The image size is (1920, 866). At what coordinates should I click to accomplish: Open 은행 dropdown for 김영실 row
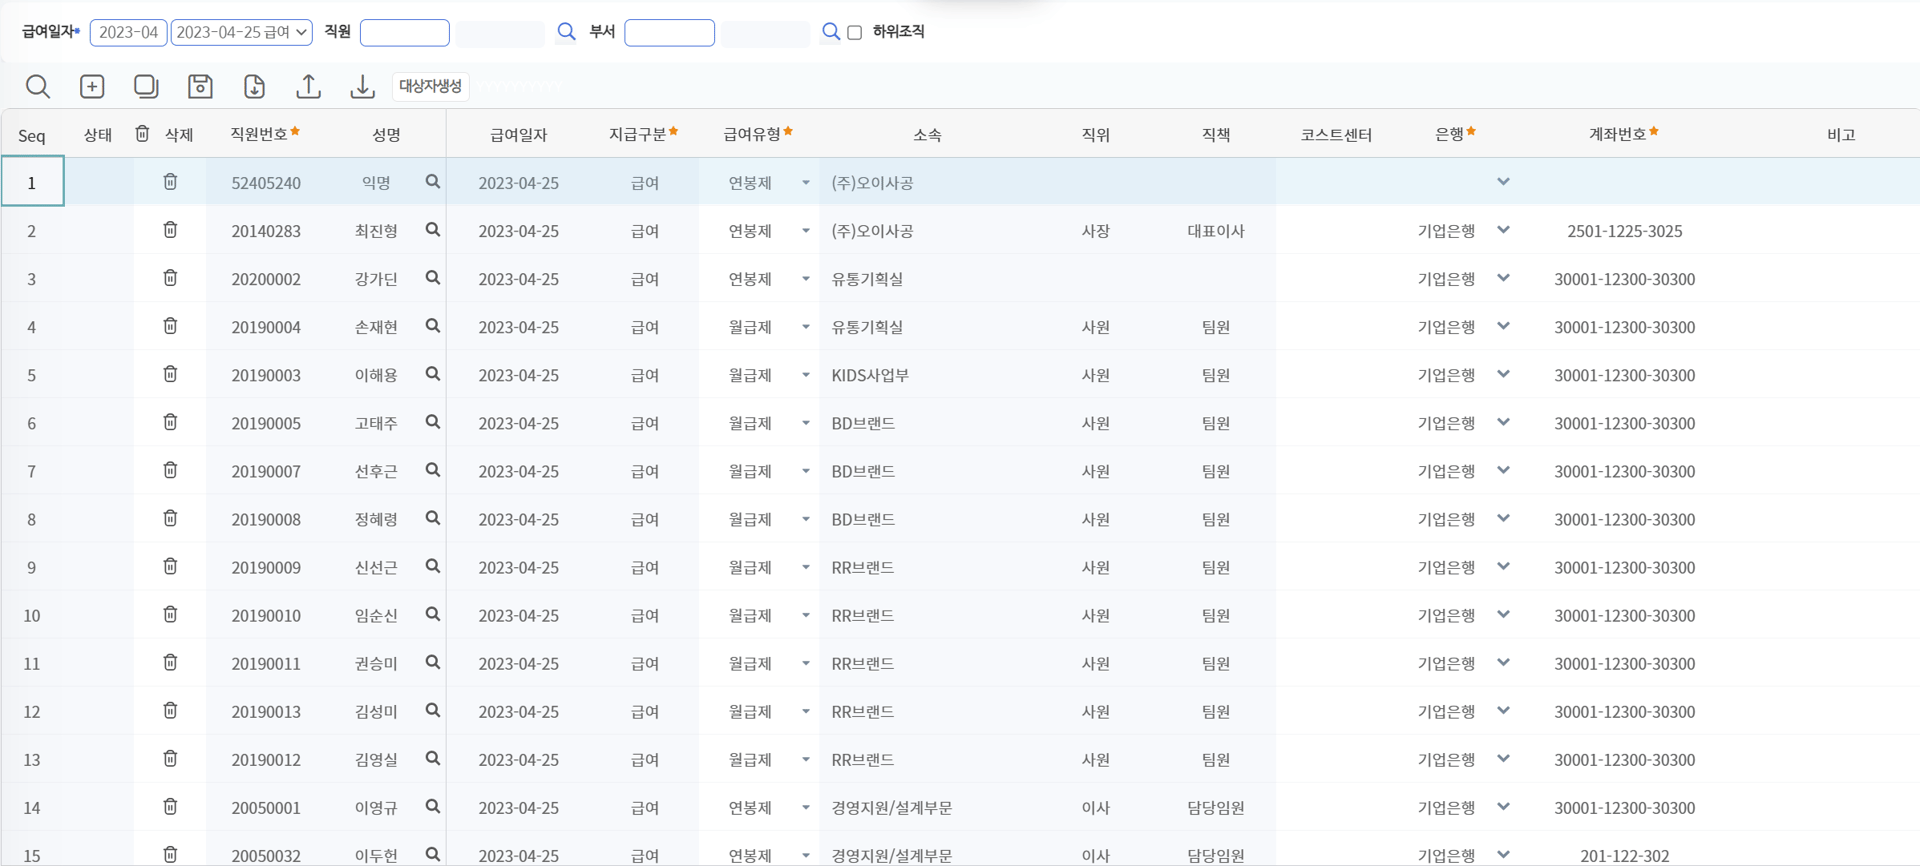pos(1503,758)
